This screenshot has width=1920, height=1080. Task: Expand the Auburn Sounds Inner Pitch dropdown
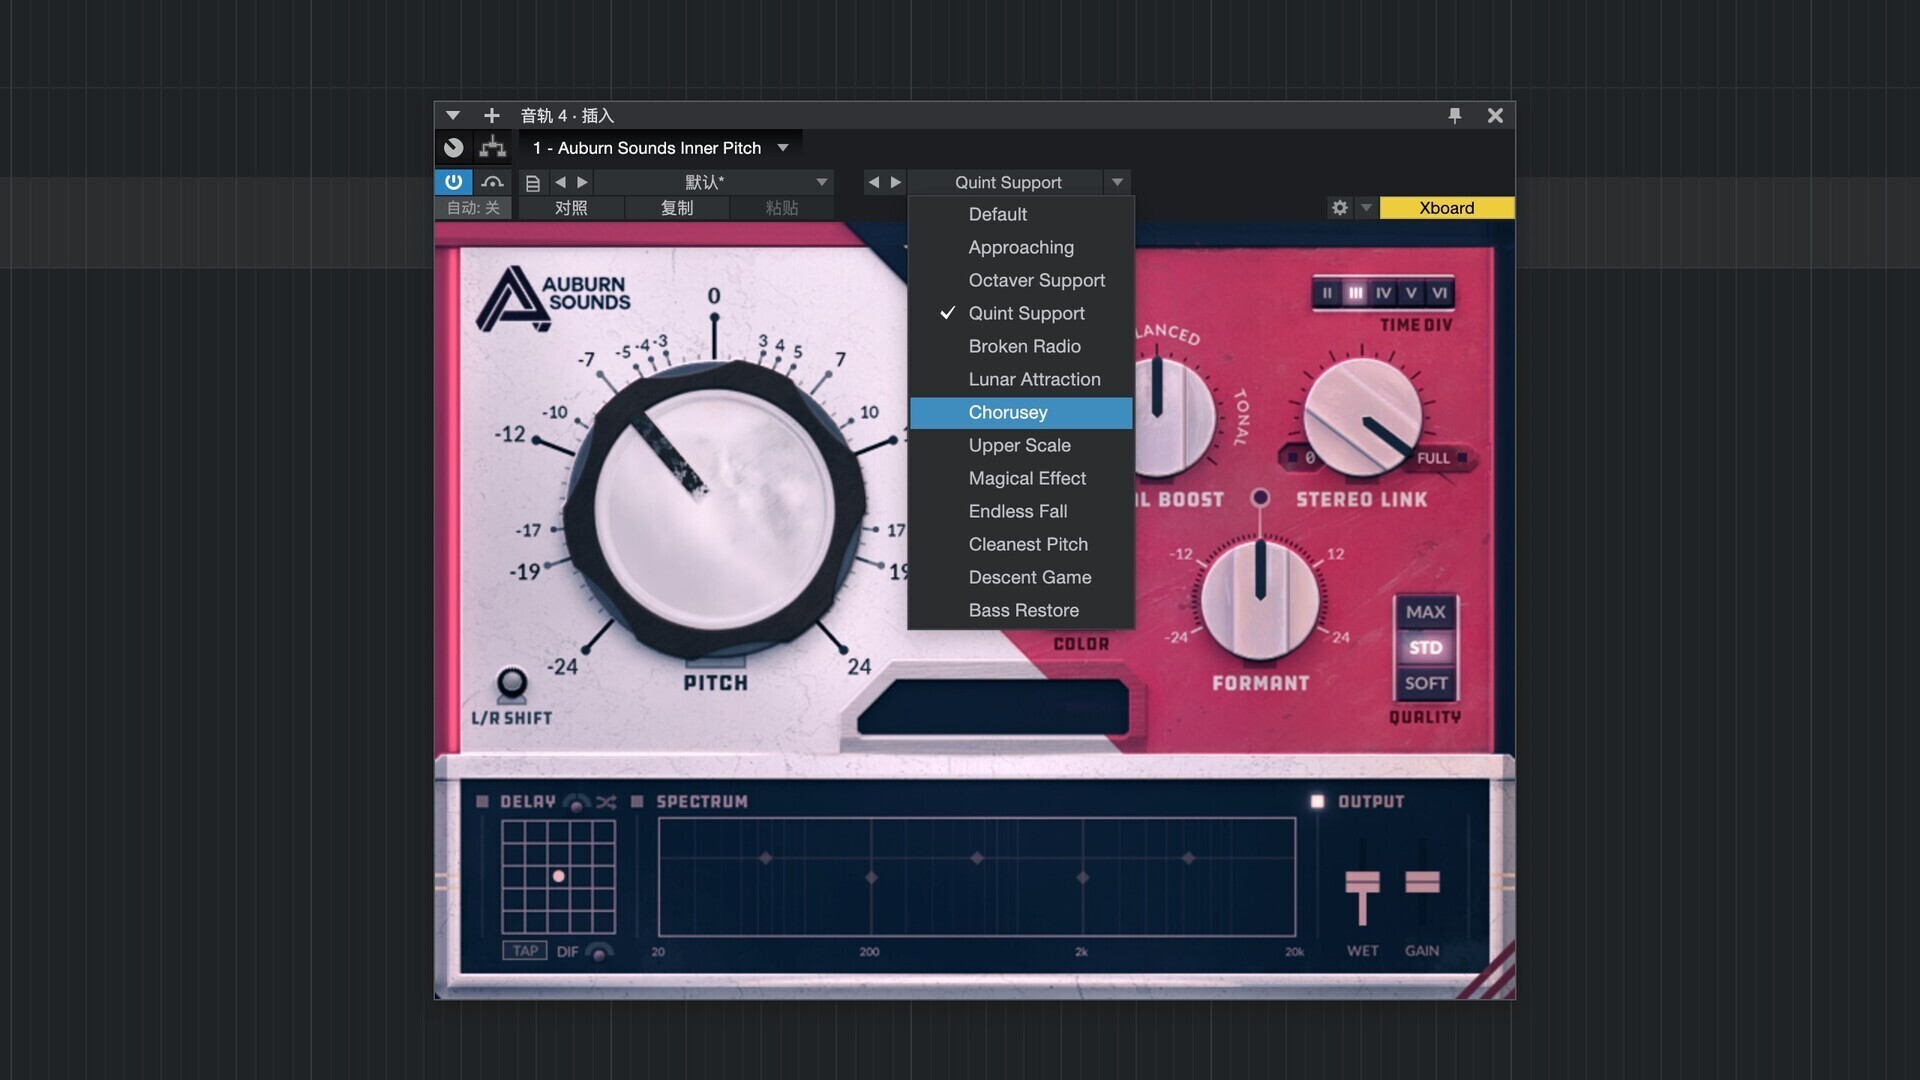click(x=783, y=148)
